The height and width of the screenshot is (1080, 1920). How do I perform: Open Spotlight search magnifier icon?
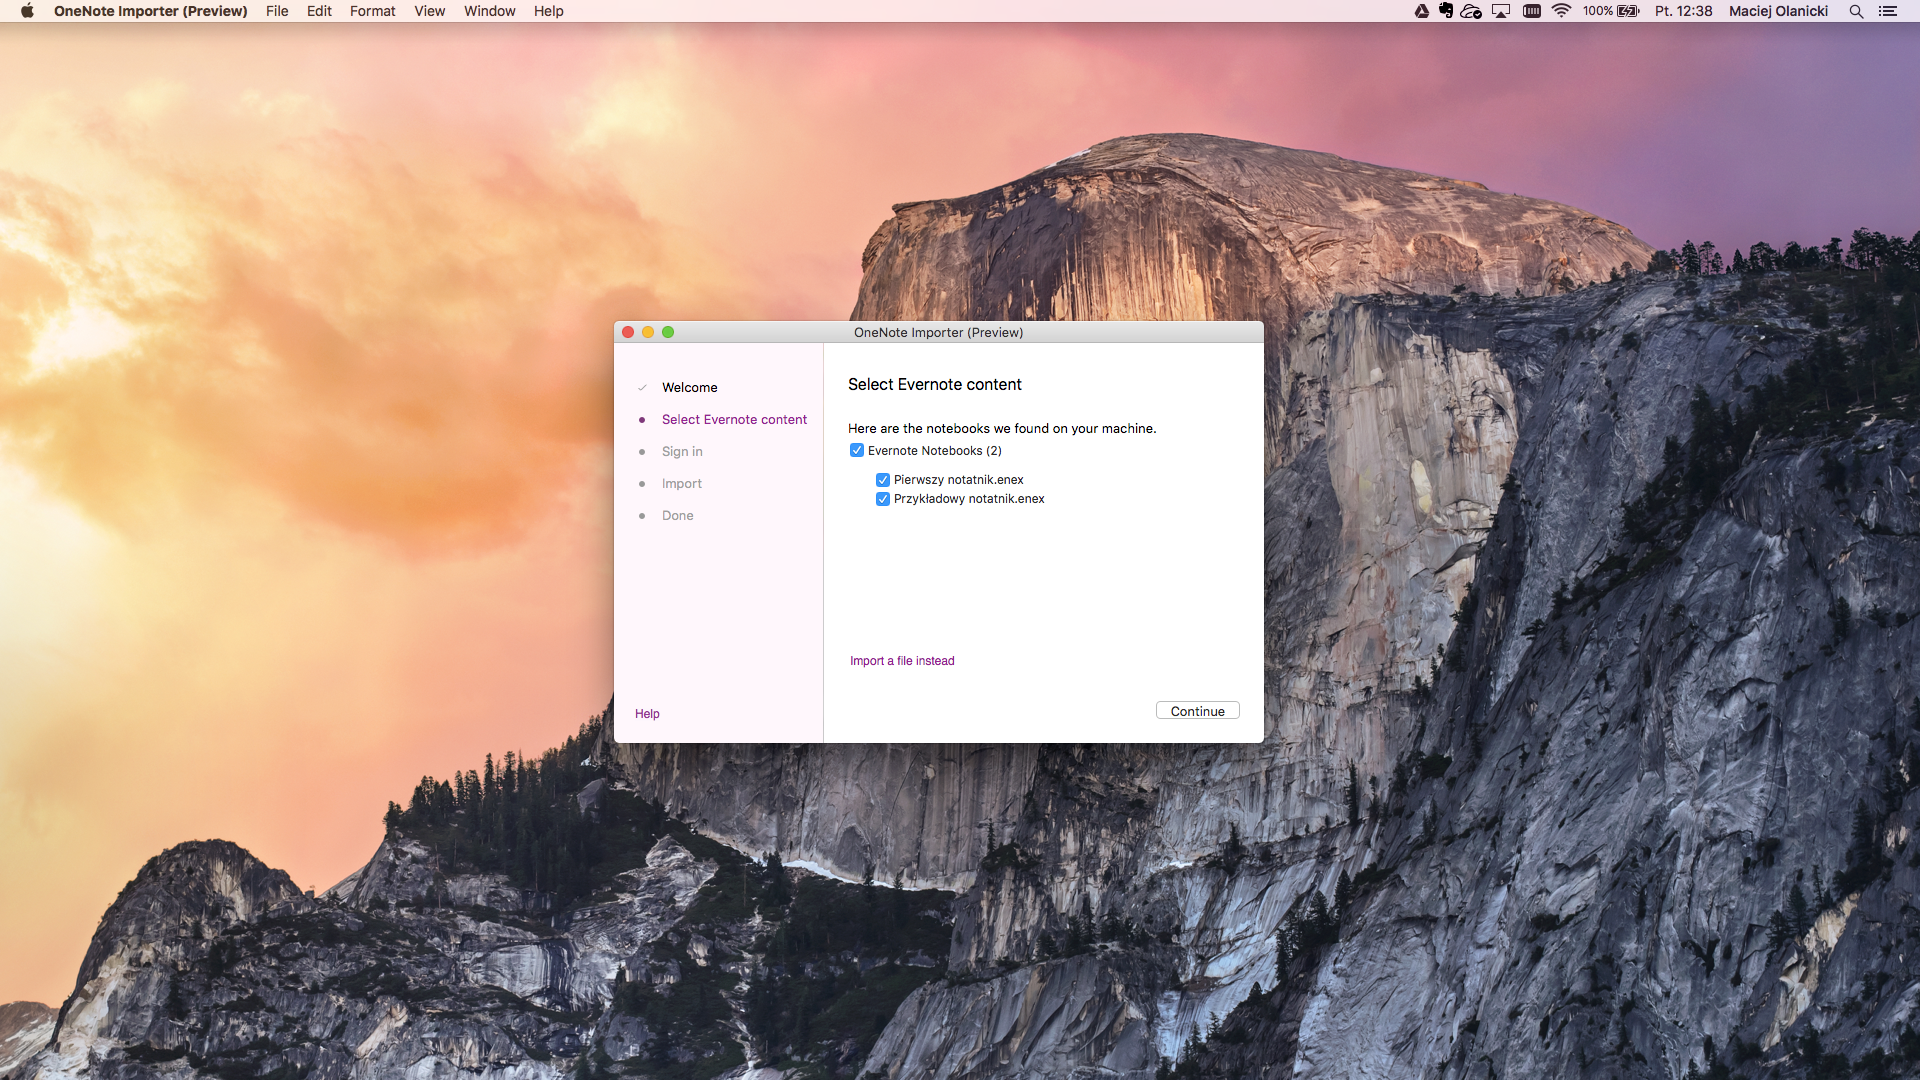pyautogui.click(x=1856, y=11)
